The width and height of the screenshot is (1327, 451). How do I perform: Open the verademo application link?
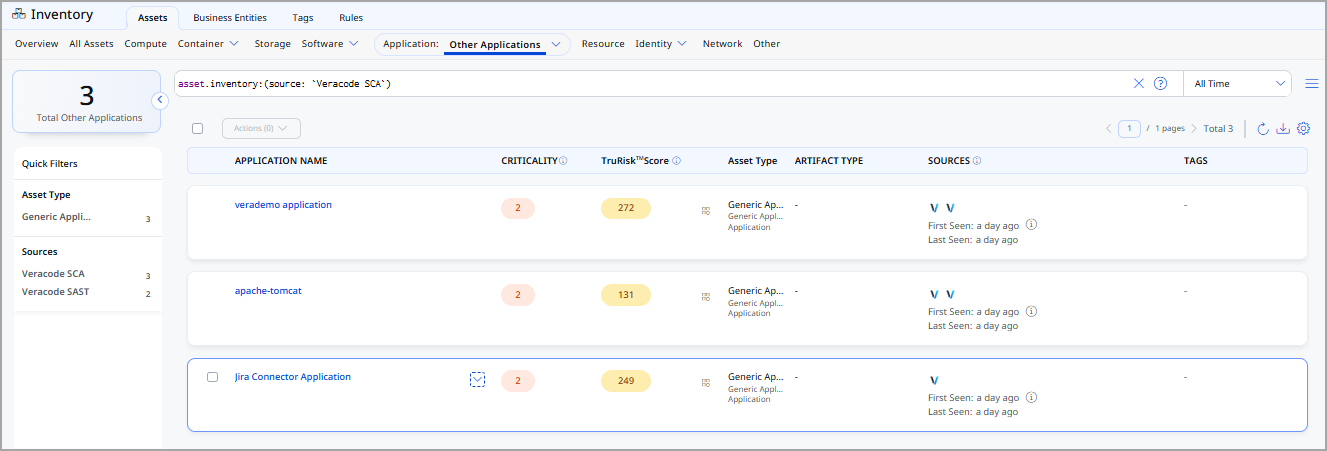[283, 205]
